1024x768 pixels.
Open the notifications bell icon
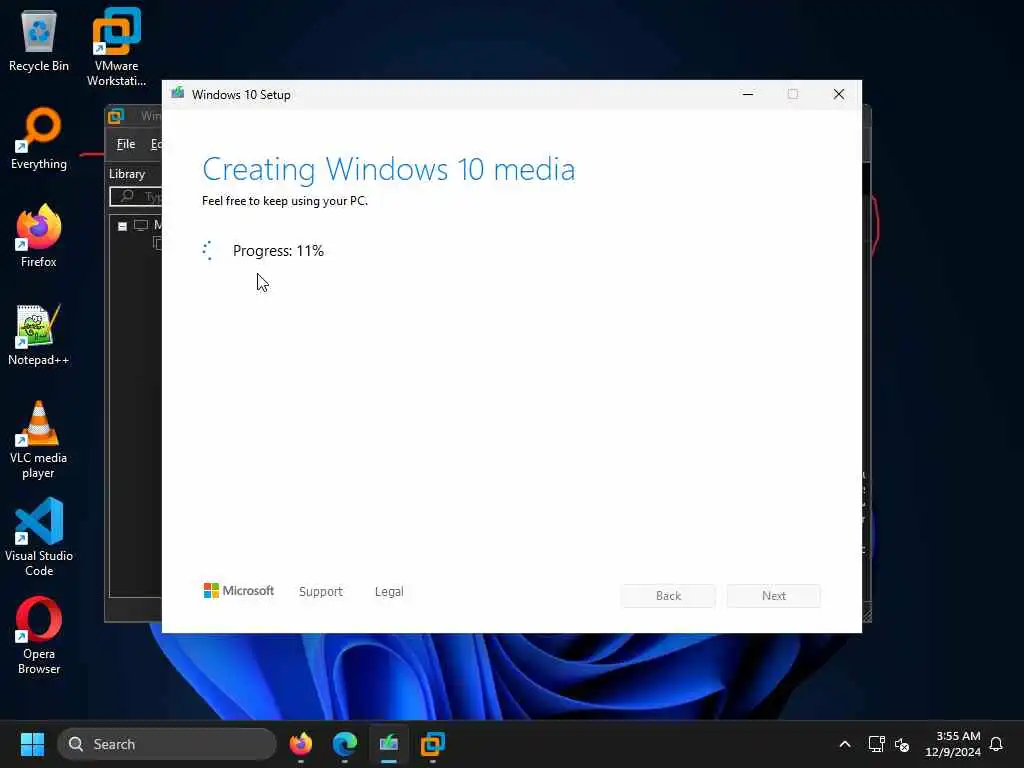[996, 744]
